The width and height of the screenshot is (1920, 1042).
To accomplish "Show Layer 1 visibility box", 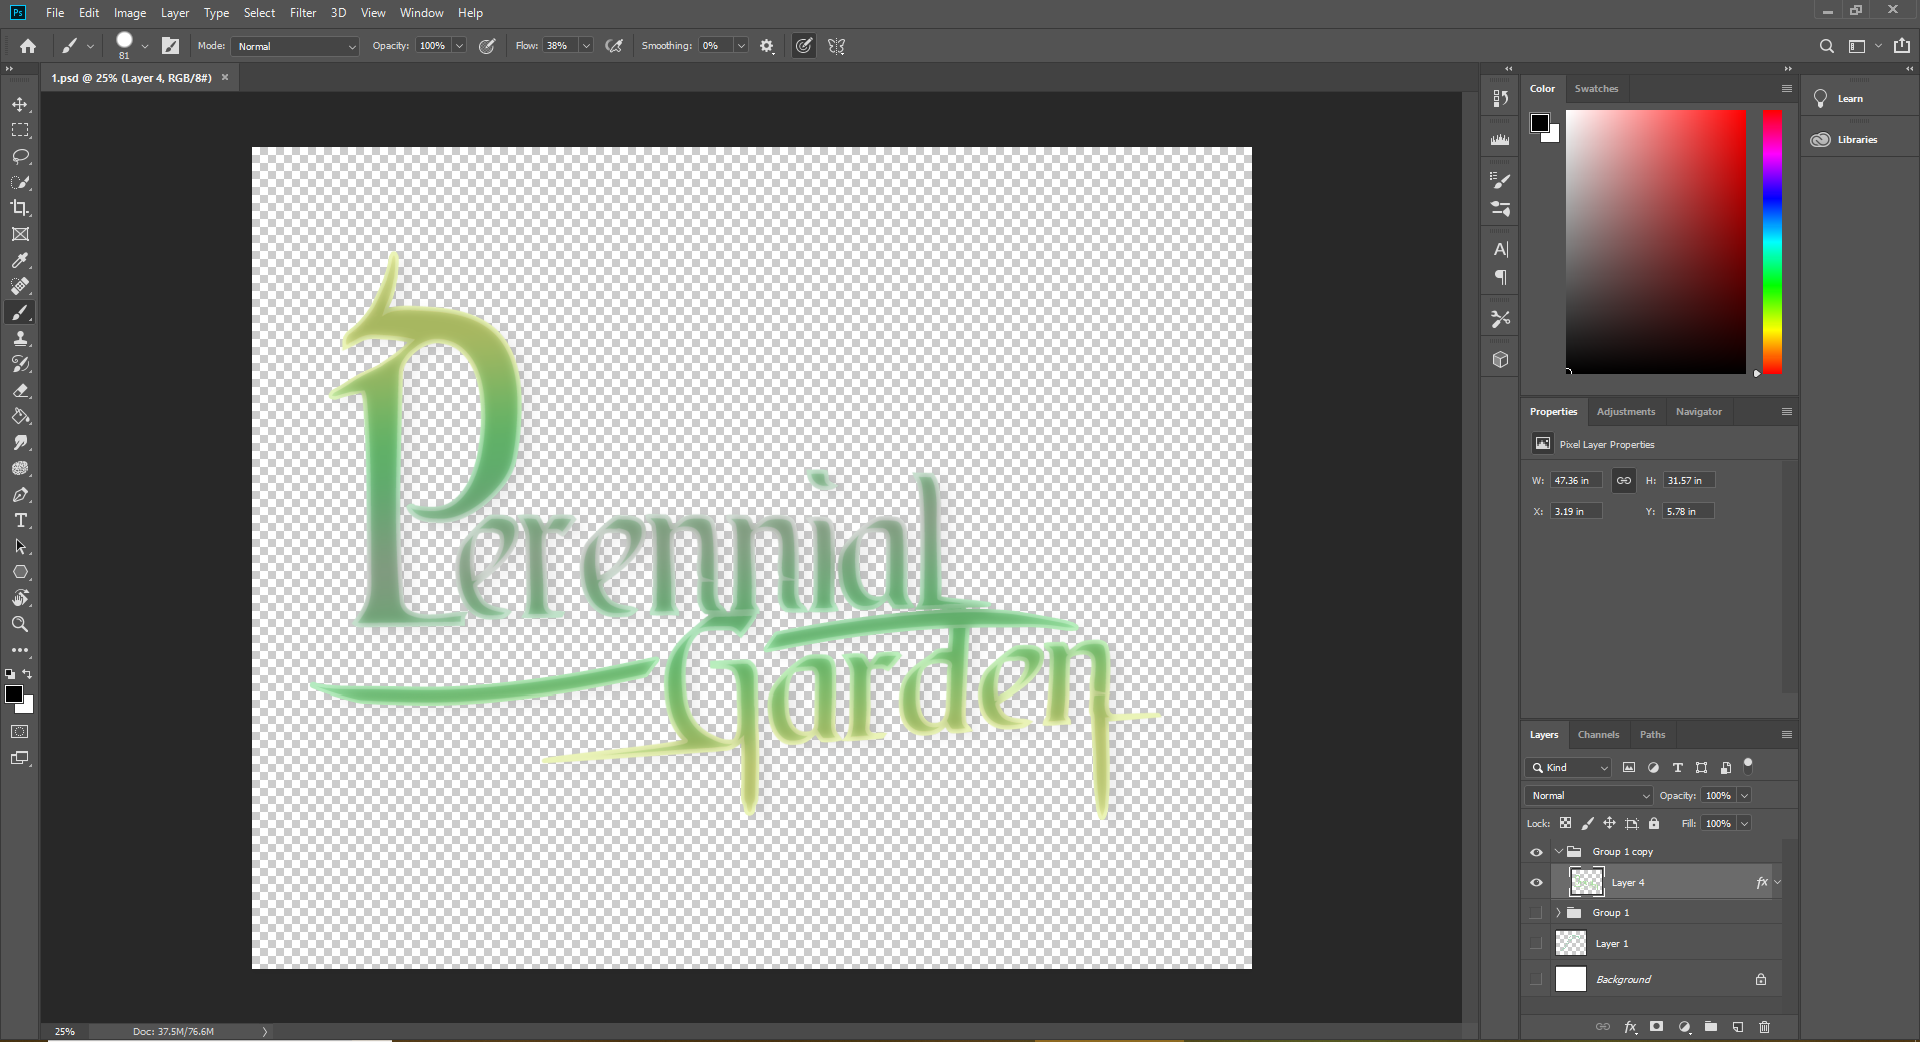I will pyautogui.click(x=1536, y=944).
